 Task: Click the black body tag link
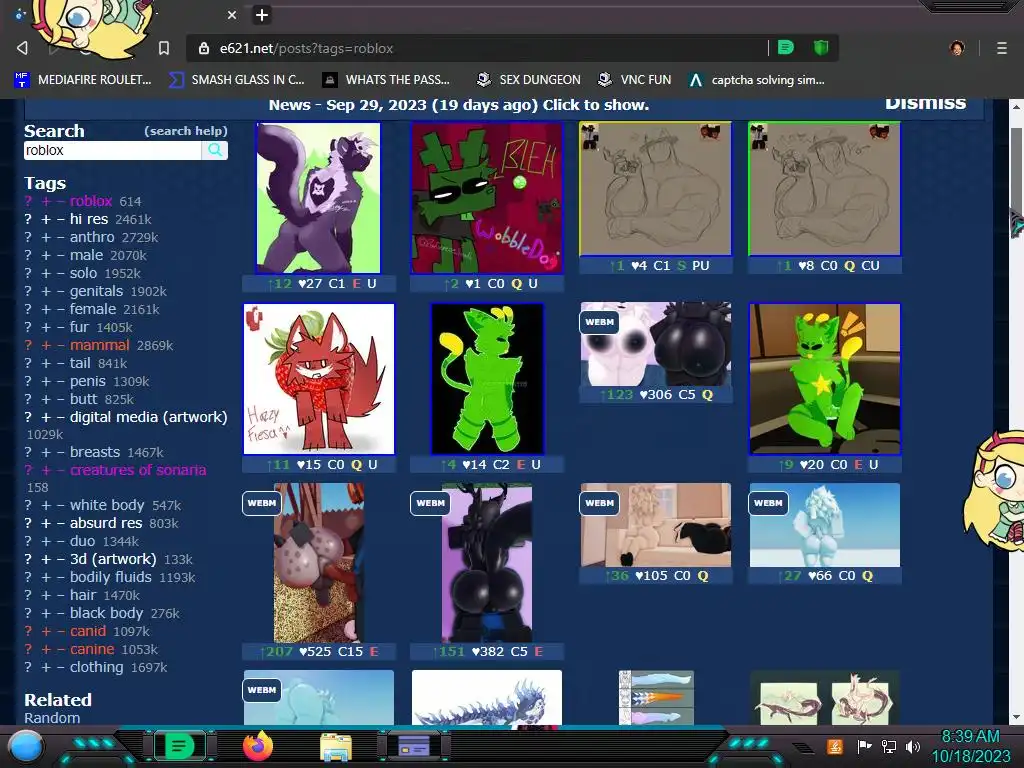[x=106, y=613]
